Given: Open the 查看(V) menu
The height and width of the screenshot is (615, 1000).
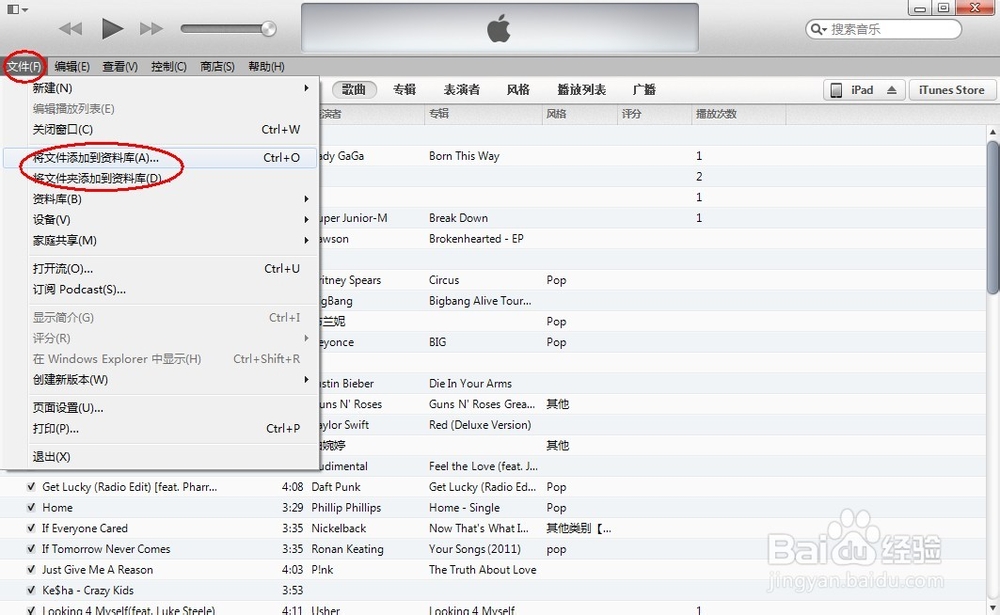Looking at the screenshot, I should pos(120,66).
